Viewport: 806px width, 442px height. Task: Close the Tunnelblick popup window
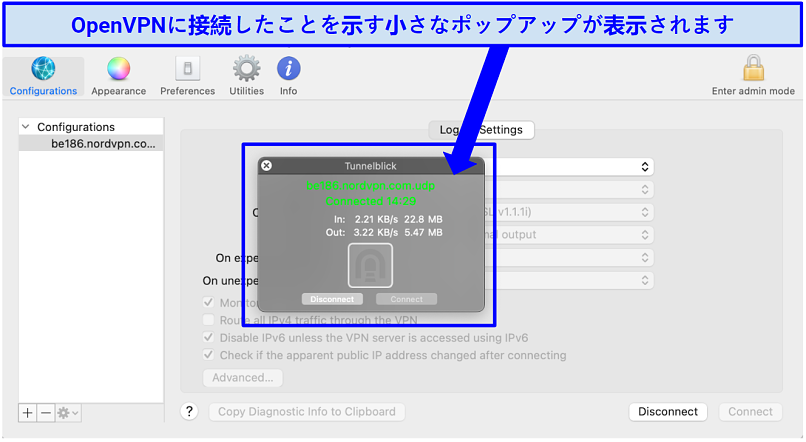[x=266, y=165]
